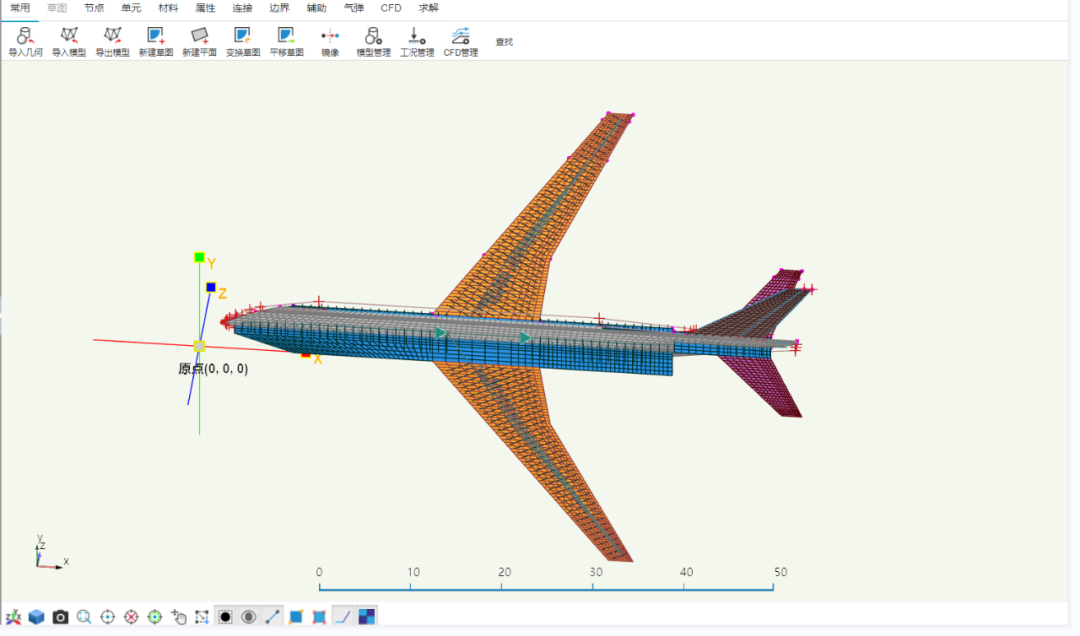Click the 导入模型 import model icon
This screenshot has height=636, width=1080.
(69, 41)
